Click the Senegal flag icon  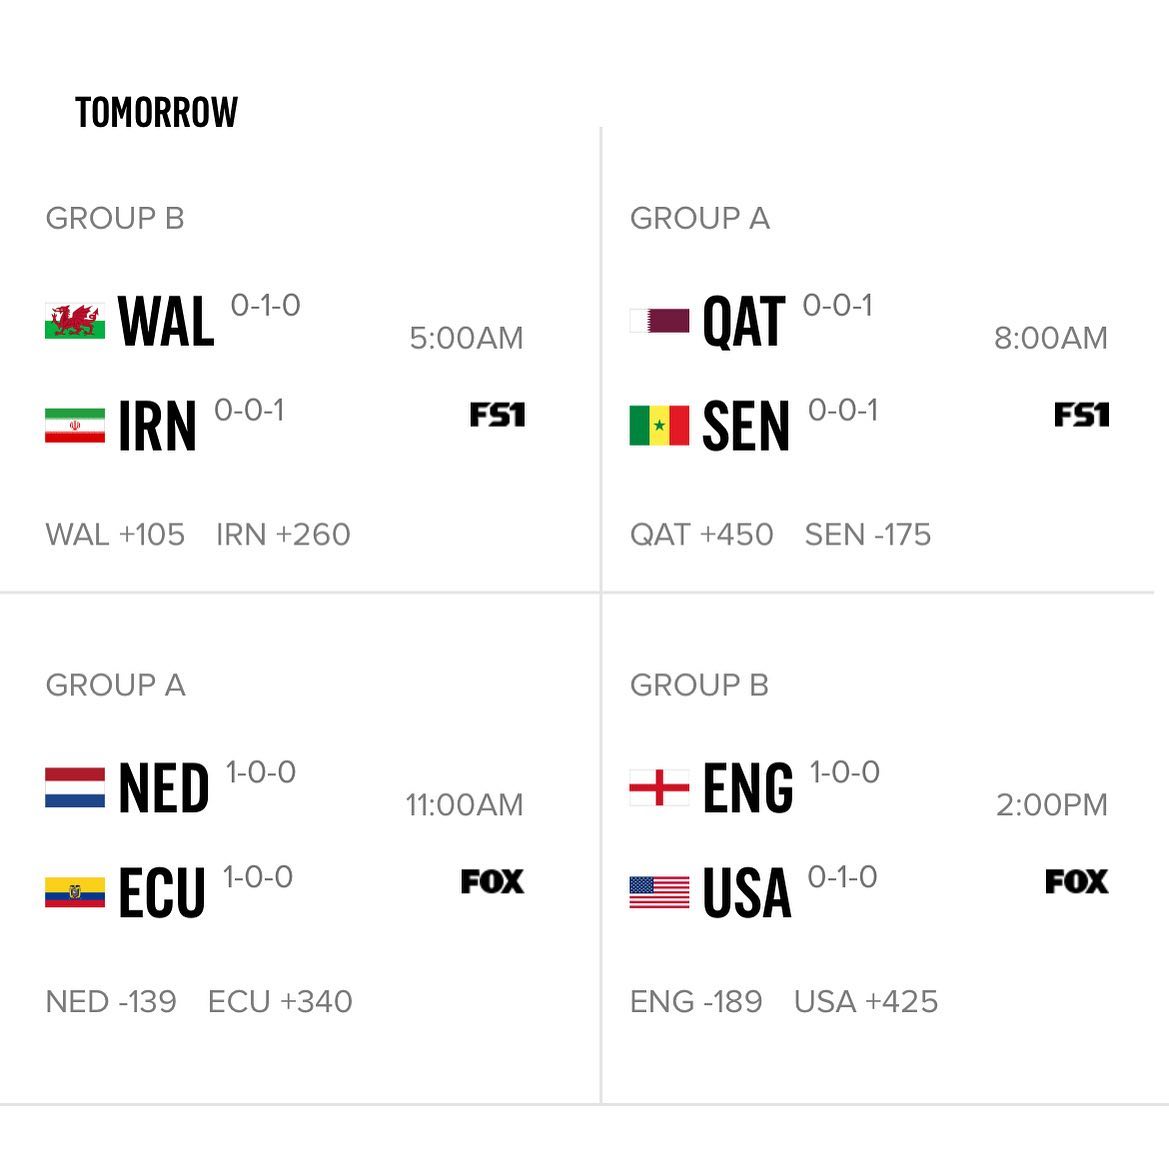click(x=659, y=426)
